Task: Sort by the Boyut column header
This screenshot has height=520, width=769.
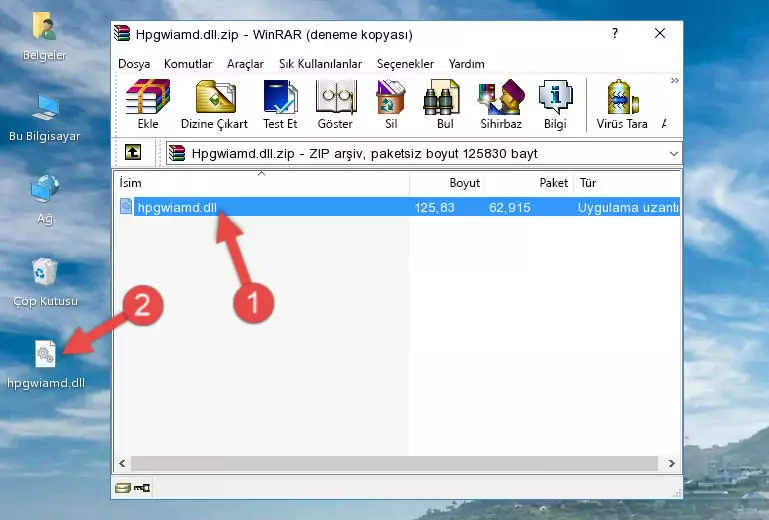Action: pos(447,183)
